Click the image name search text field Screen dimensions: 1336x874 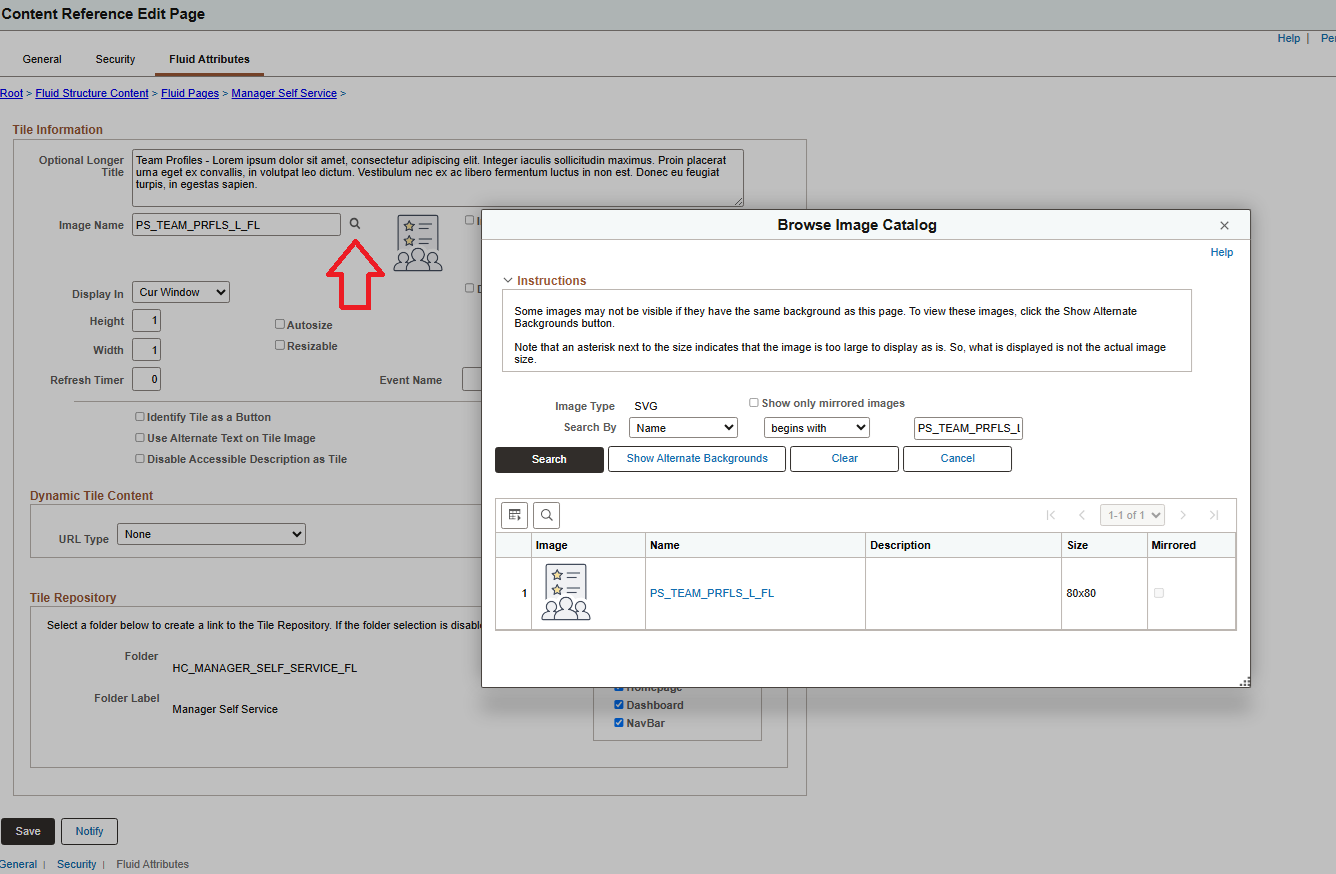point(968,428)
